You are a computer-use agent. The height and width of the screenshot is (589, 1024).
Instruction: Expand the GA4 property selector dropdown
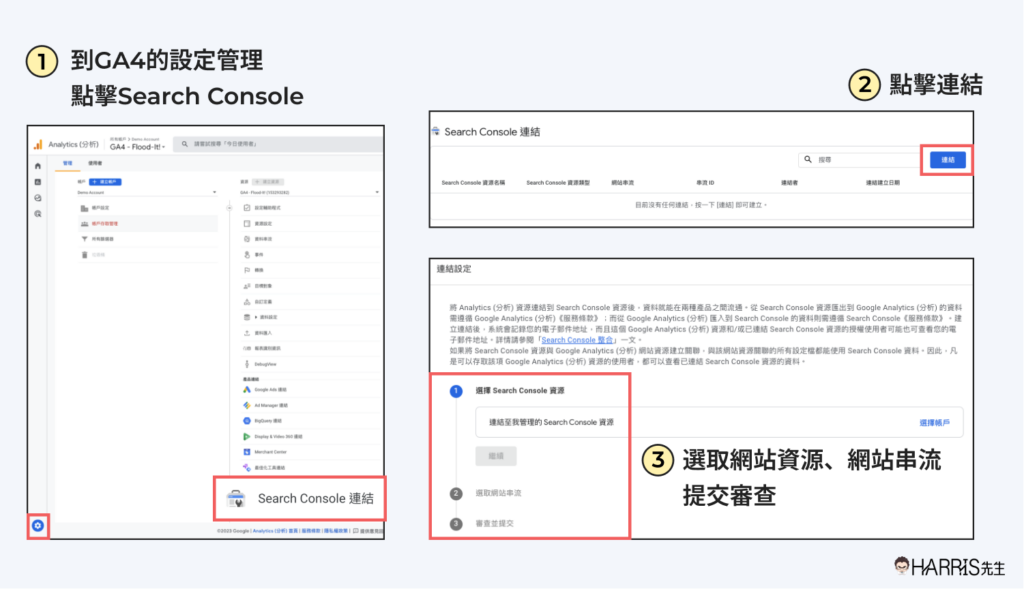[377, 193]
